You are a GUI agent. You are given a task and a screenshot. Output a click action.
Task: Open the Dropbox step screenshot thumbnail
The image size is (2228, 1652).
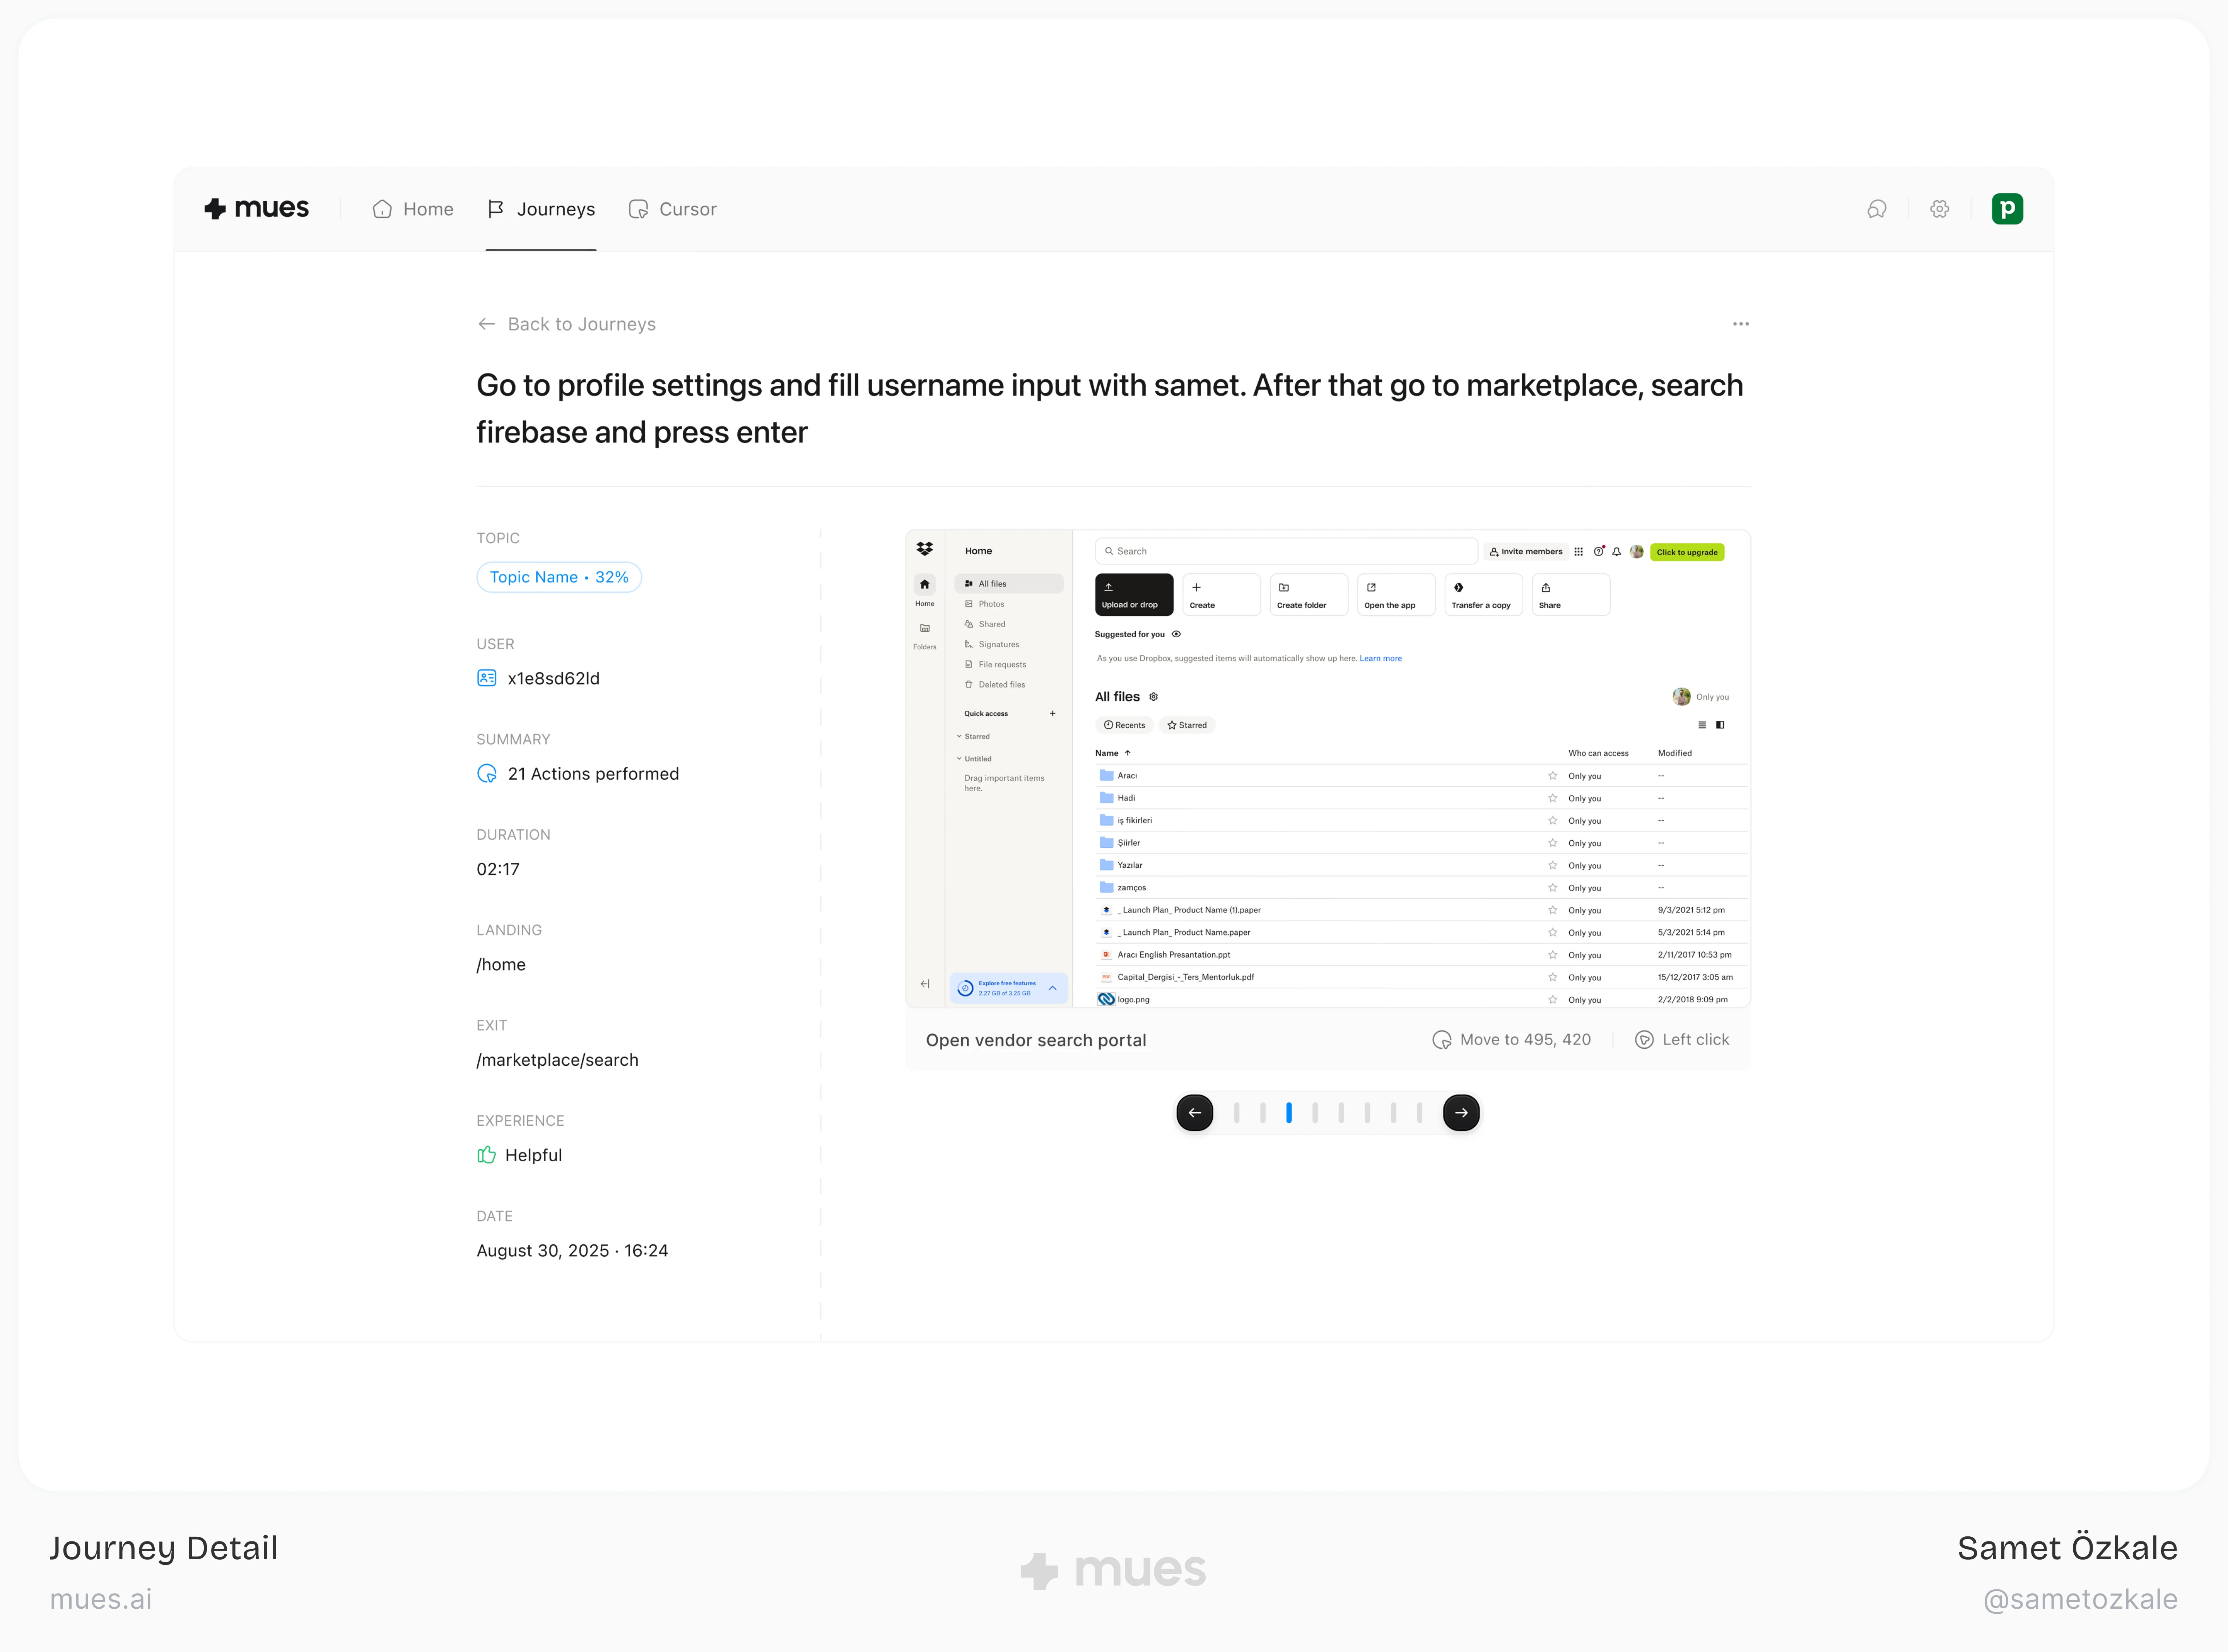tap(1327, 768)
